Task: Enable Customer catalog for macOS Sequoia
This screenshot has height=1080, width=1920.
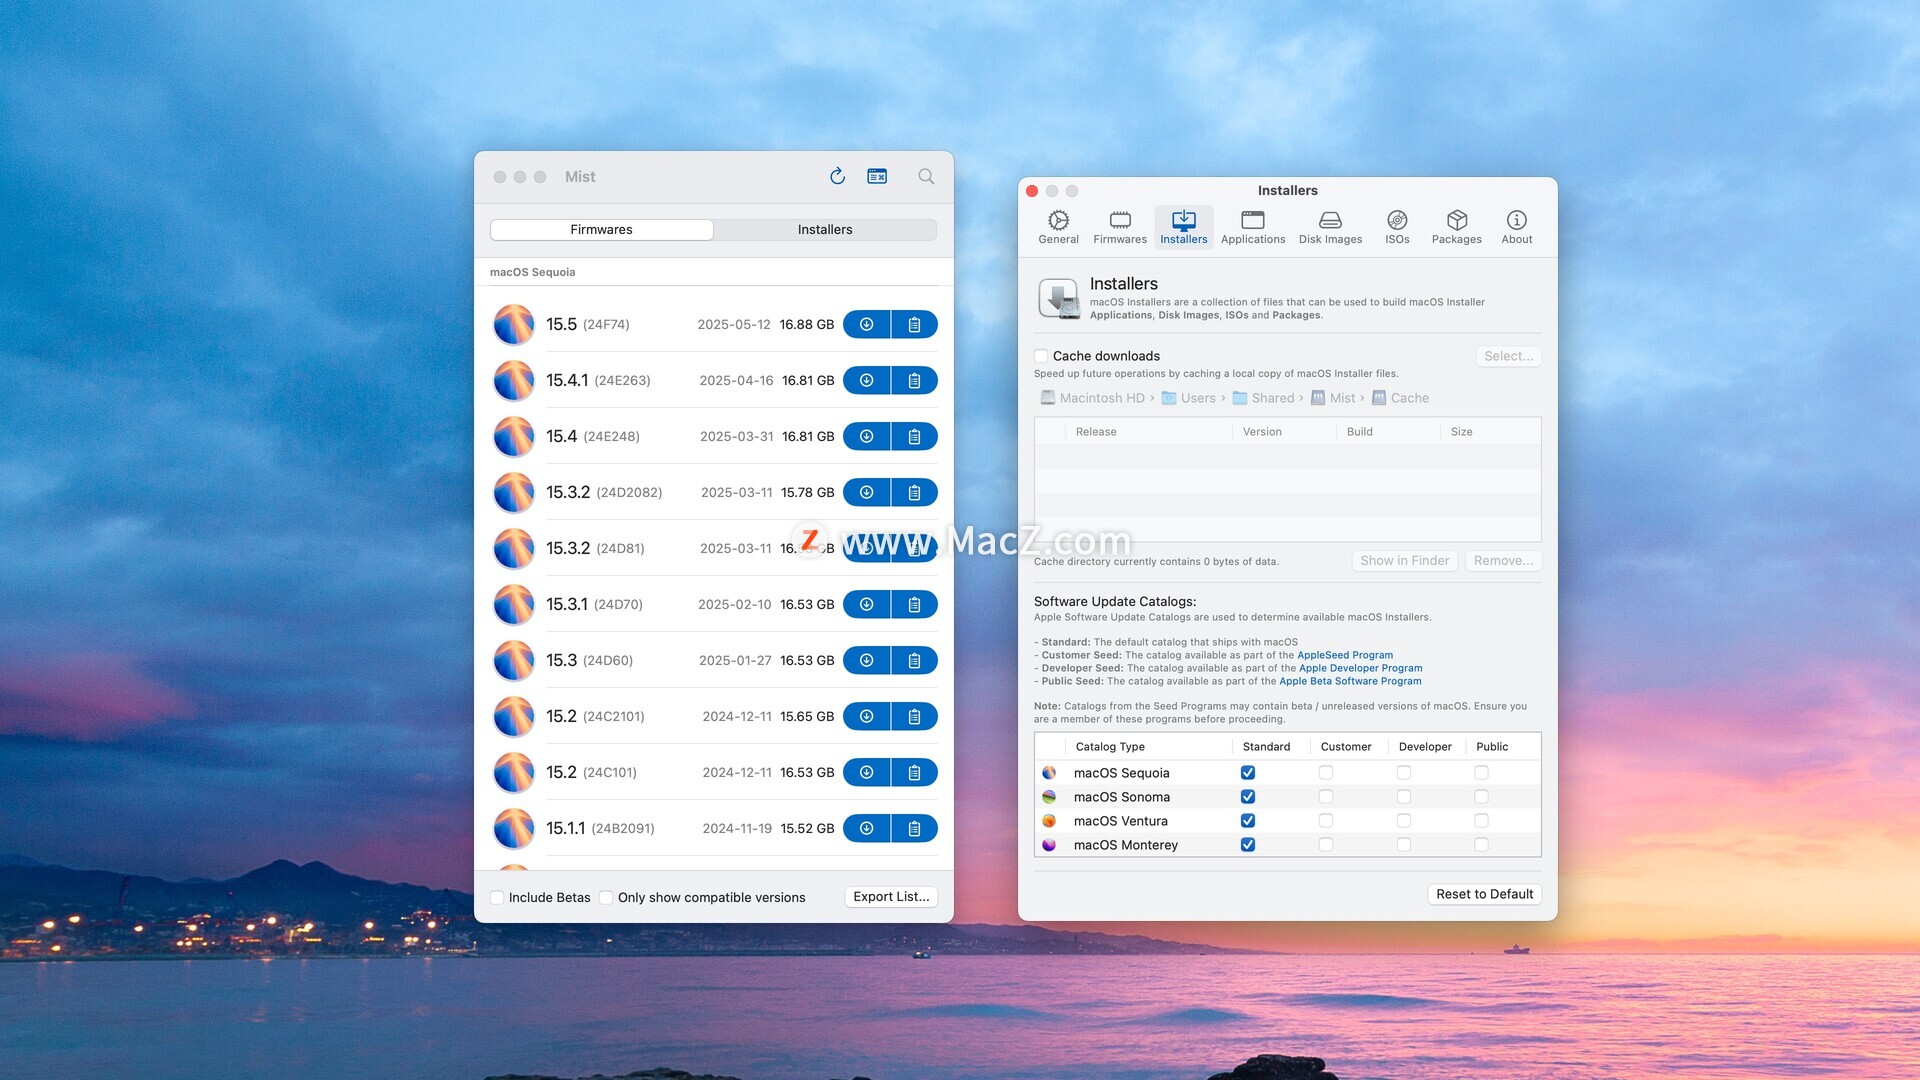Action: [x=1326, y=772]
